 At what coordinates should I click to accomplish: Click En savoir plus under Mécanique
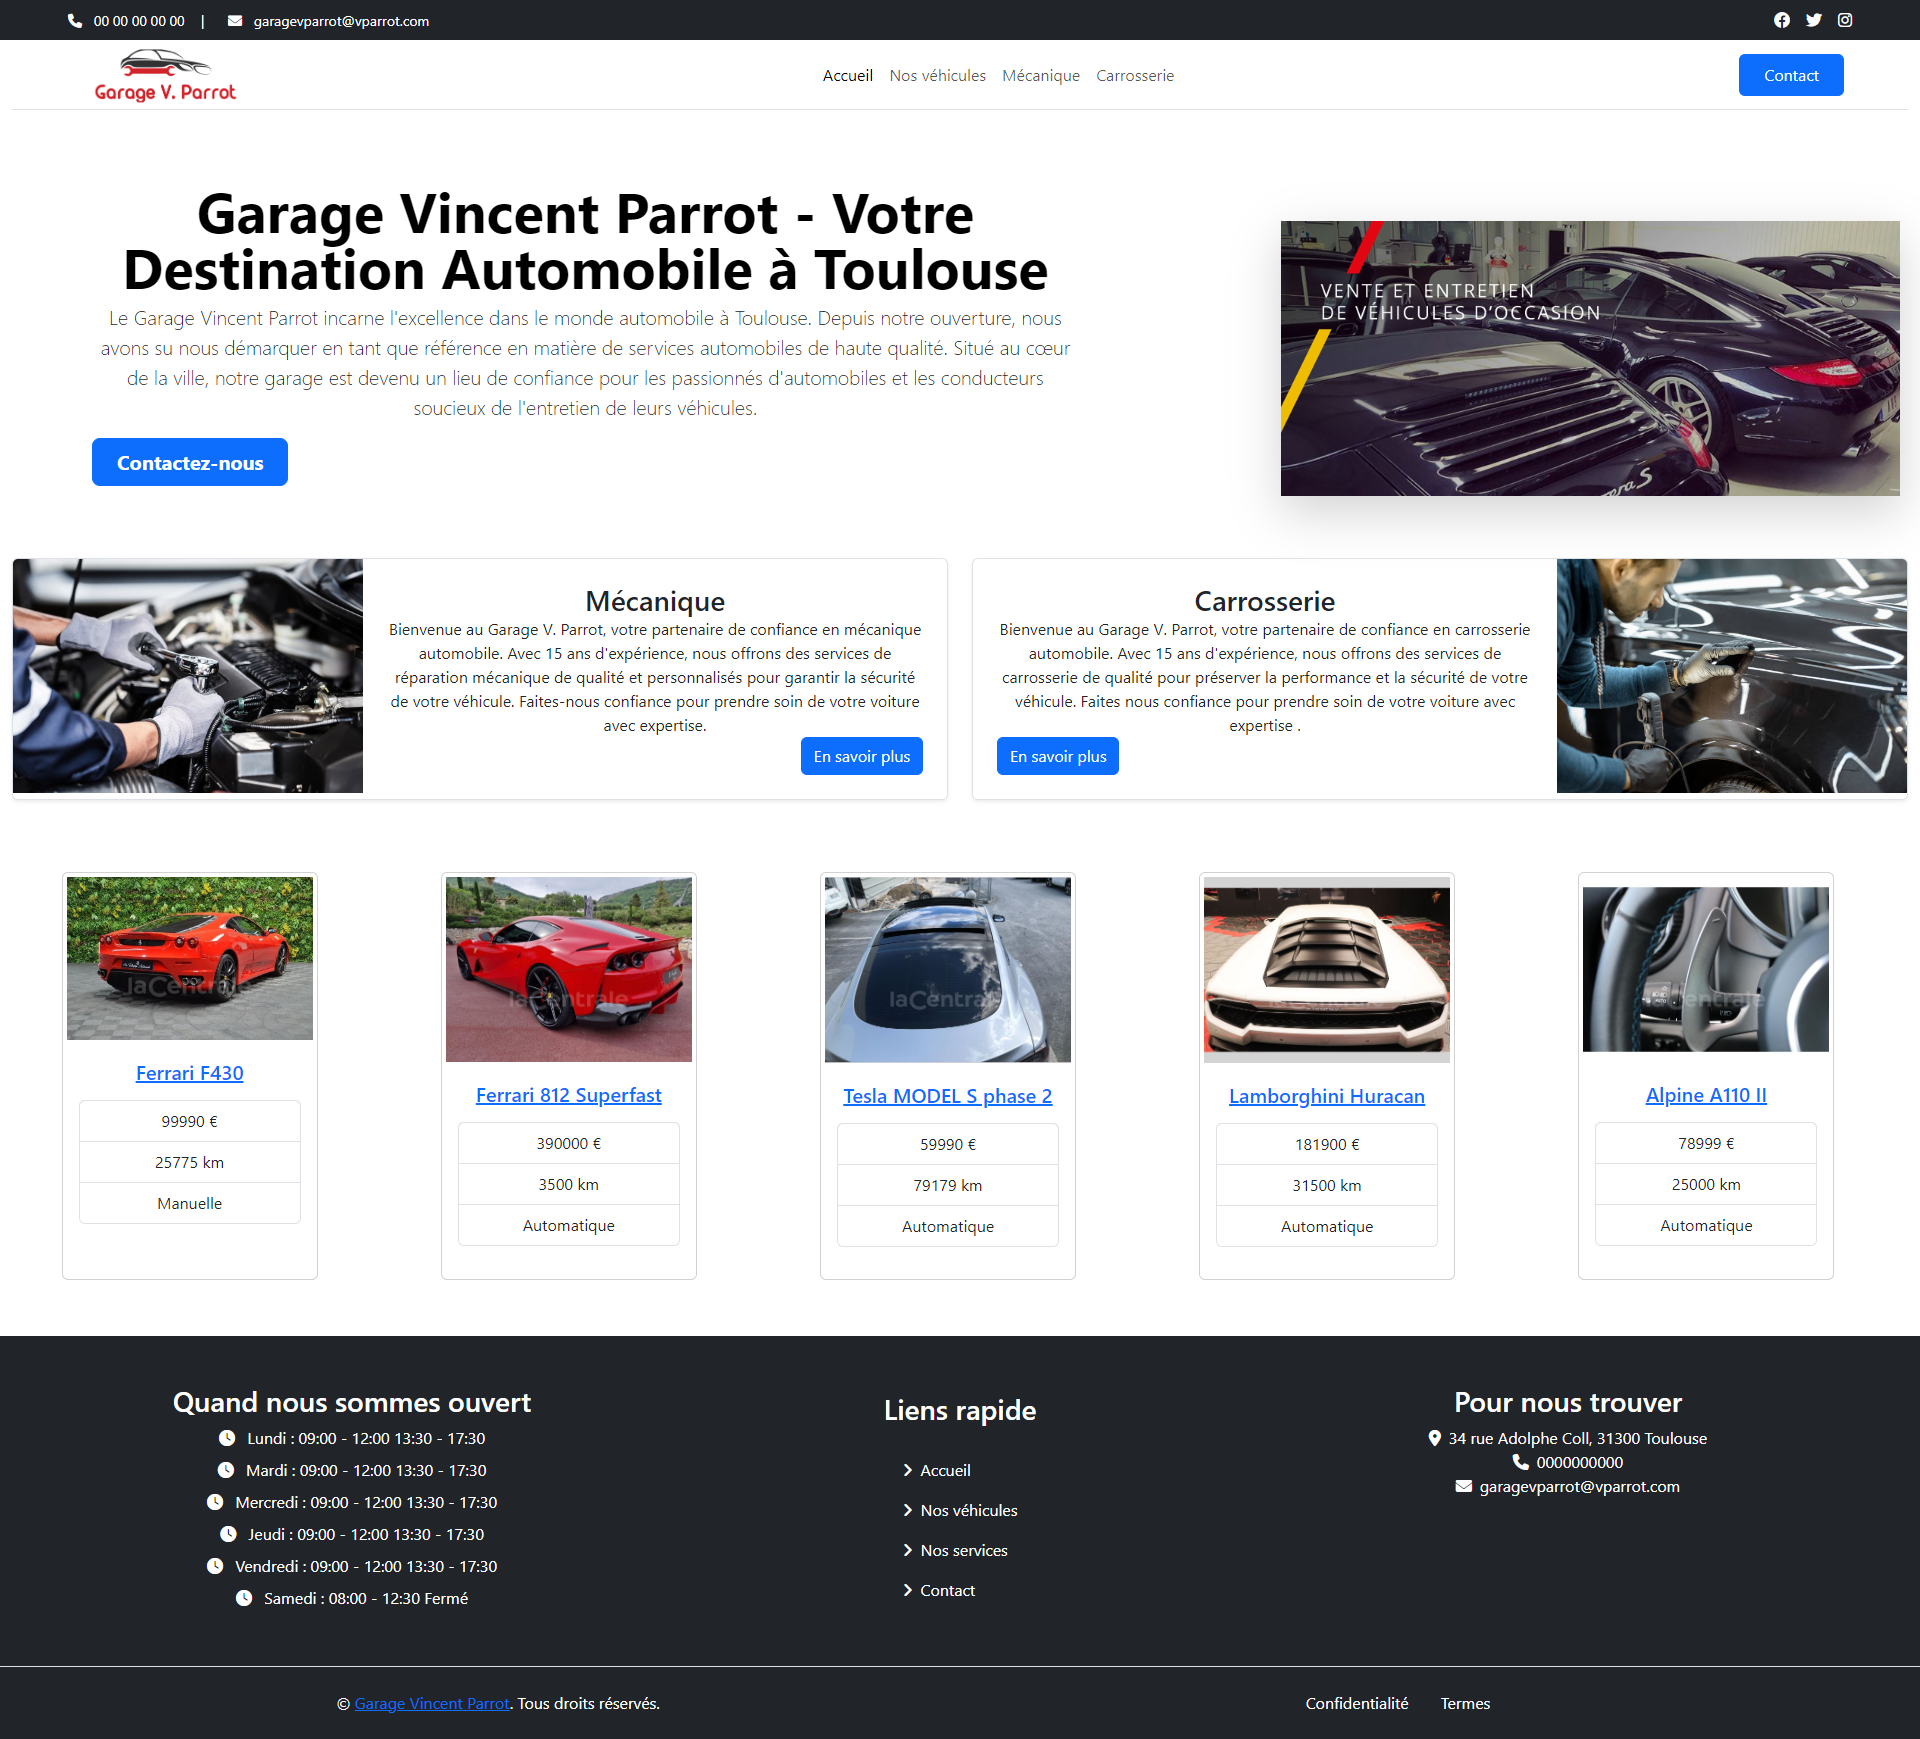(x=861, y=756)
